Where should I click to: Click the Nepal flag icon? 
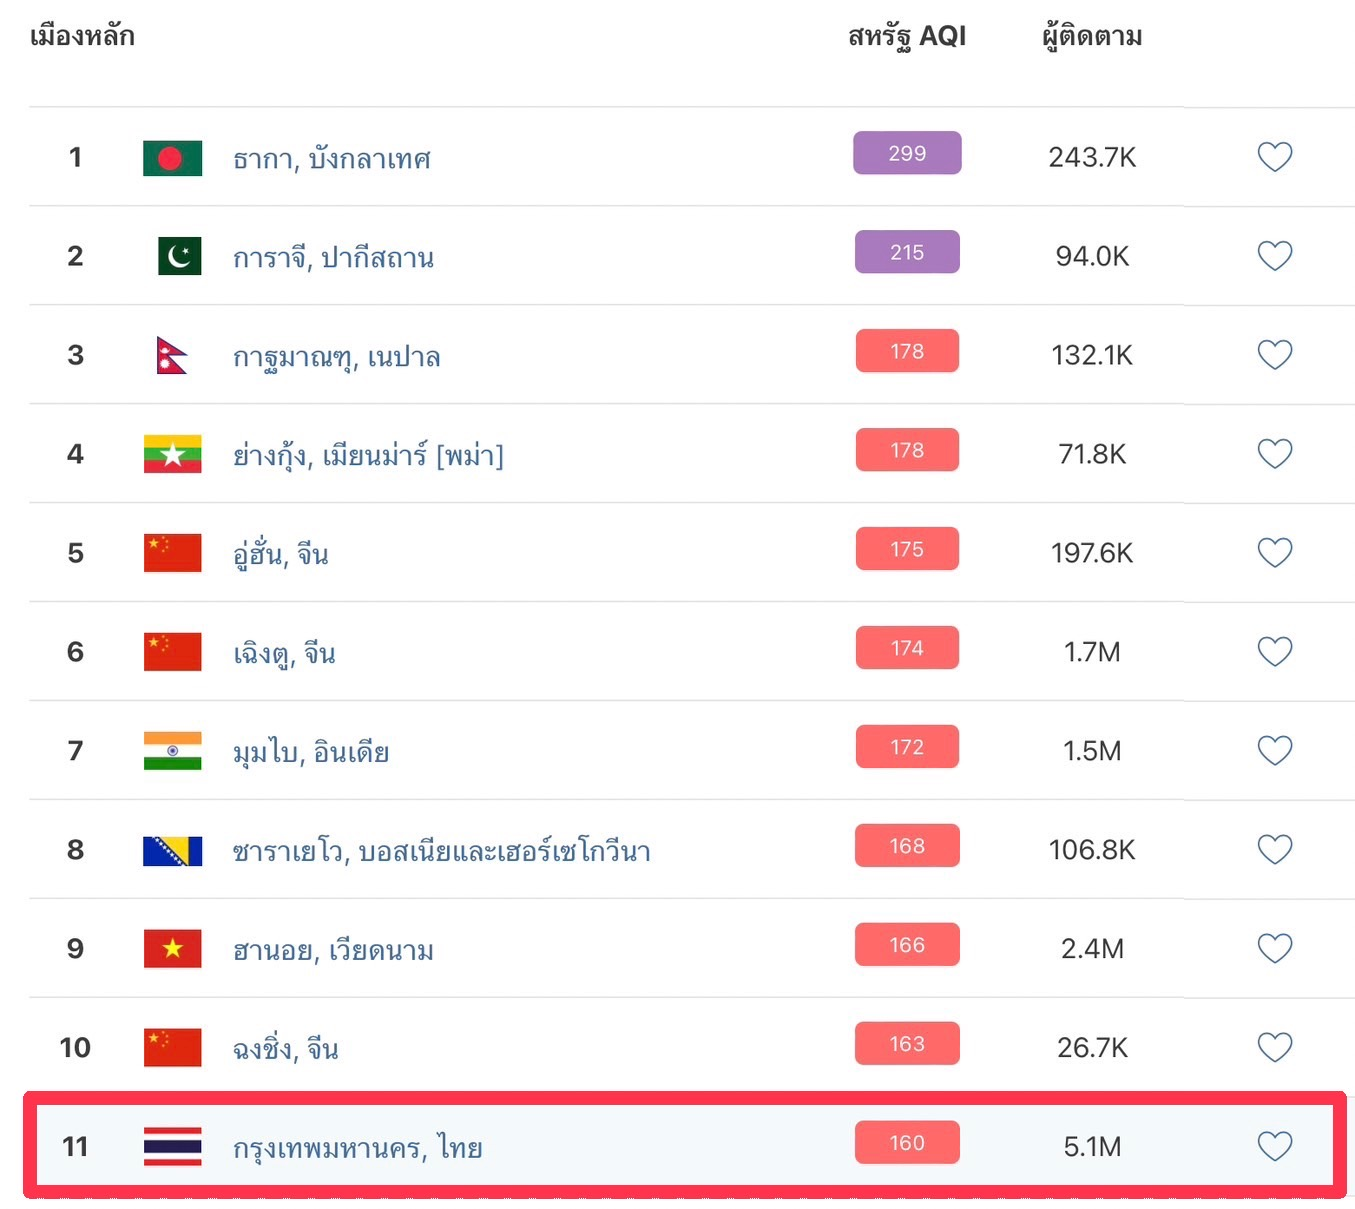pos(172,355)
